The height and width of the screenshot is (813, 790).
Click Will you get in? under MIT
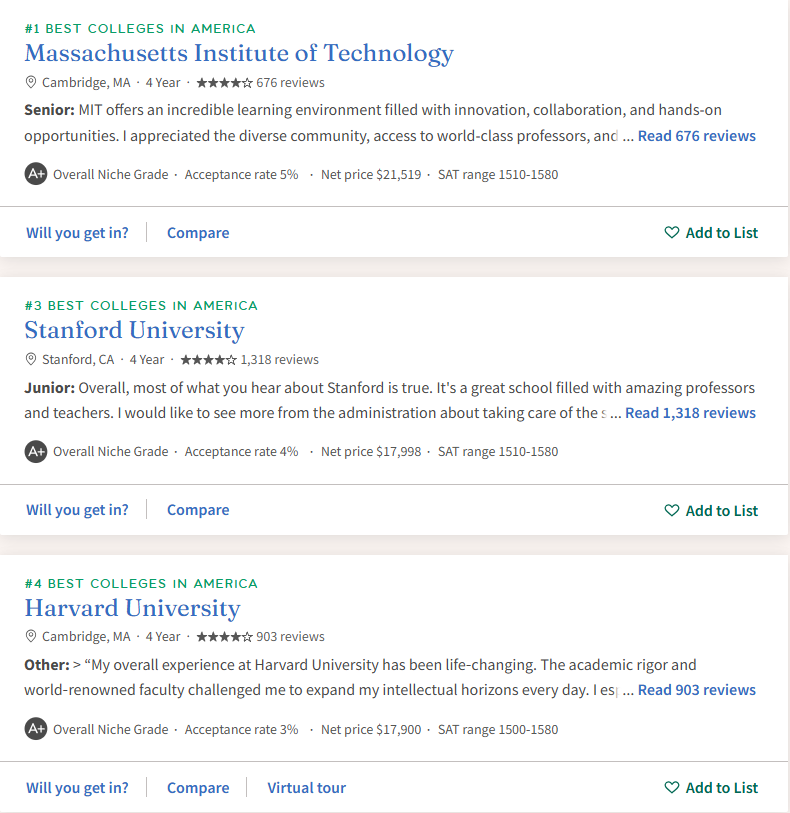tap(77, 232)
